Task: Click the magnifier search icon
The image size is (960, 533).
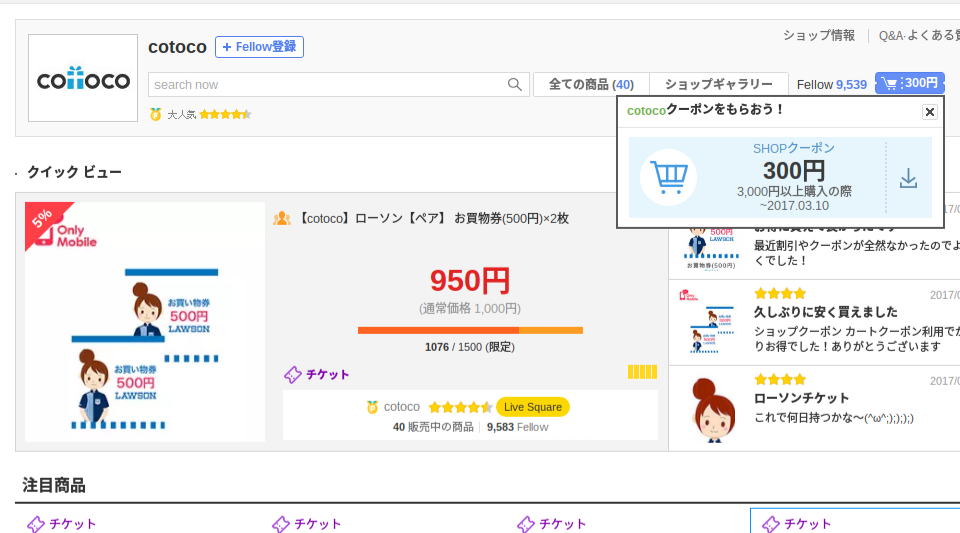Action: (515, 84)
